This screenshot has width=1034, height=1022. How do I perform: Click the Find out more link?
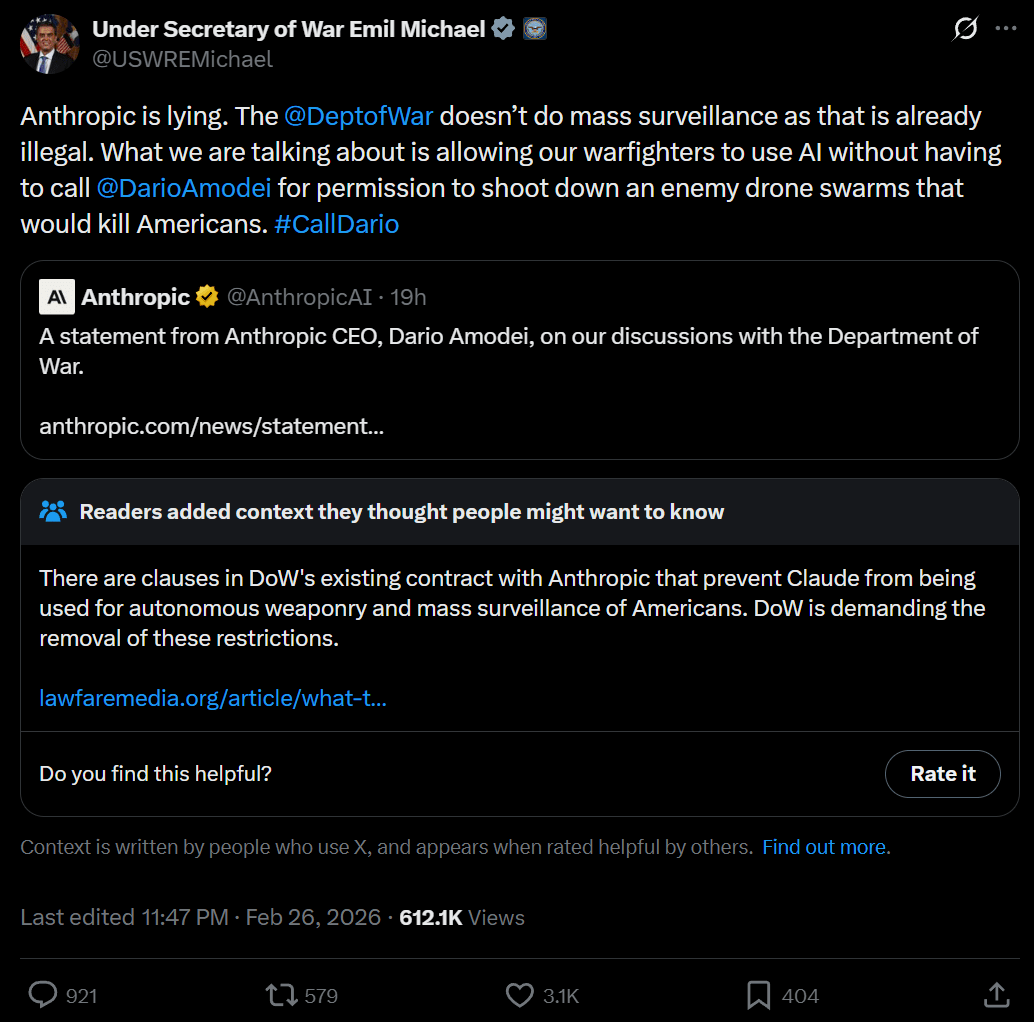click(x=826, y=847)
